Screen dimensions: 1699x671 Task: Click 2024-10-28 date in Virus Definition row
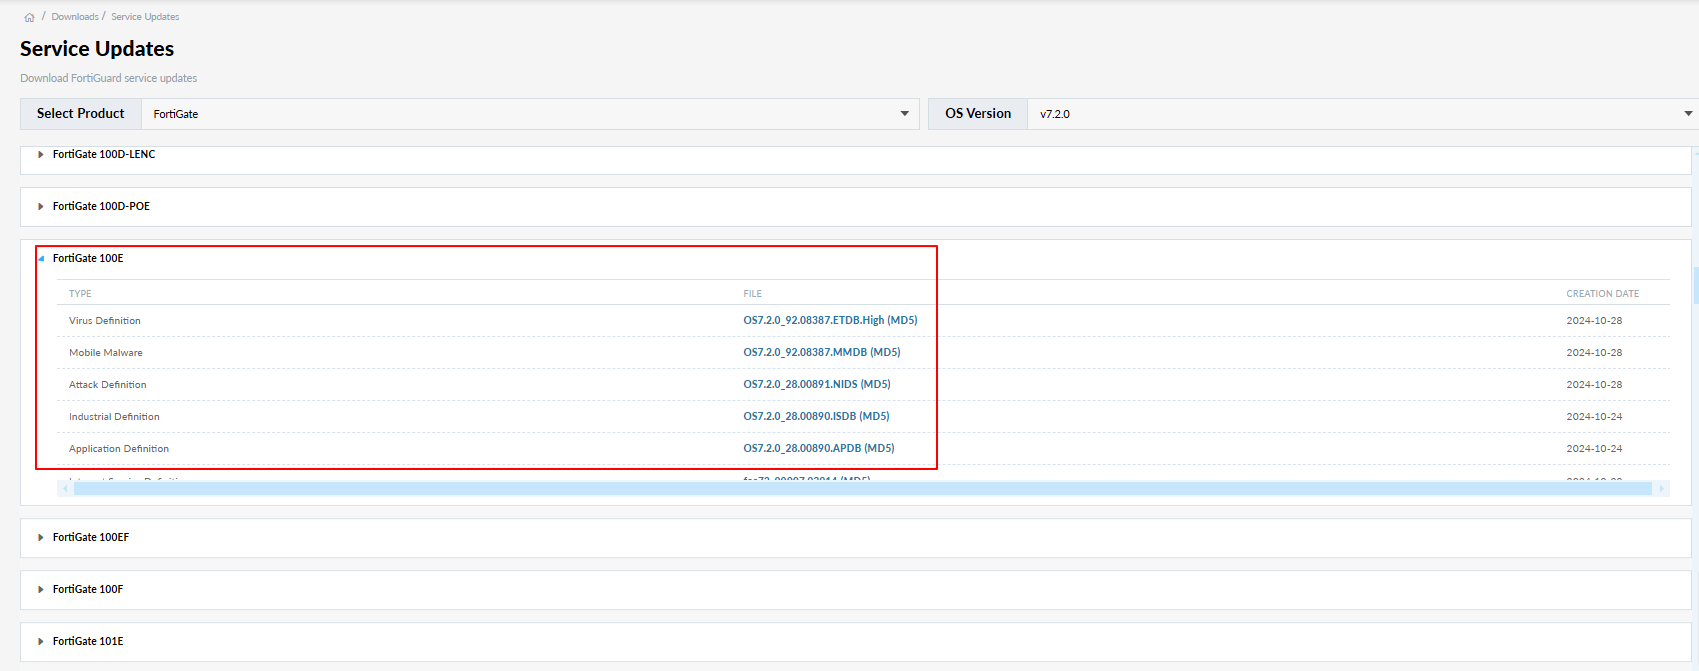point(1594,321)
